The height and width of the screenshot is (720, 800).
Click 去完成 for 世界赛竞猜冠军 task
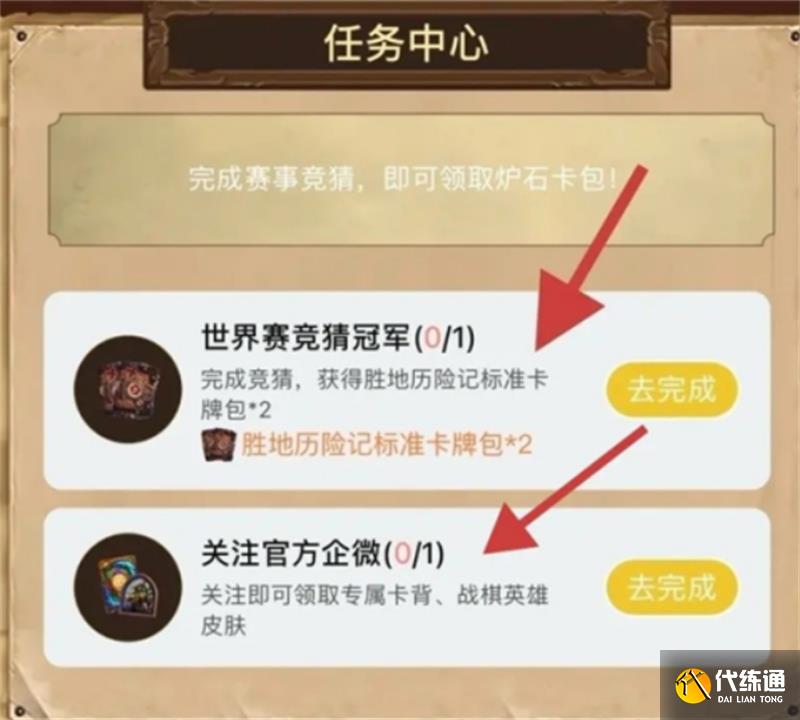(x=672, y=389)
